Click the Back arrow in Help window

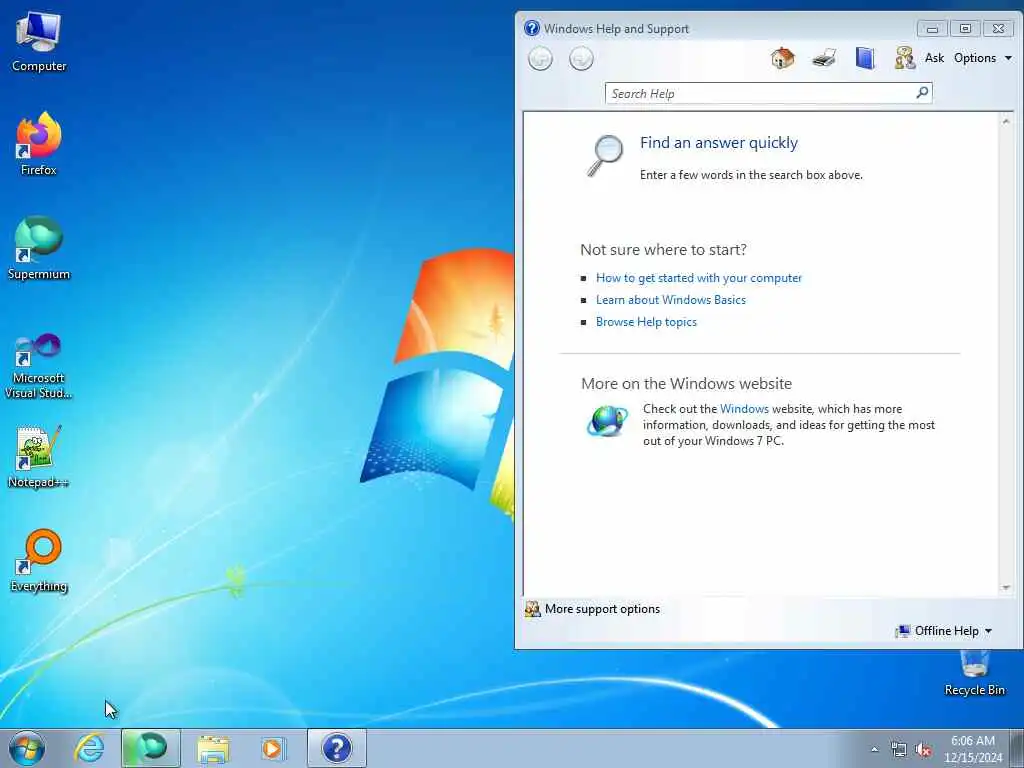tap(540, 59)
